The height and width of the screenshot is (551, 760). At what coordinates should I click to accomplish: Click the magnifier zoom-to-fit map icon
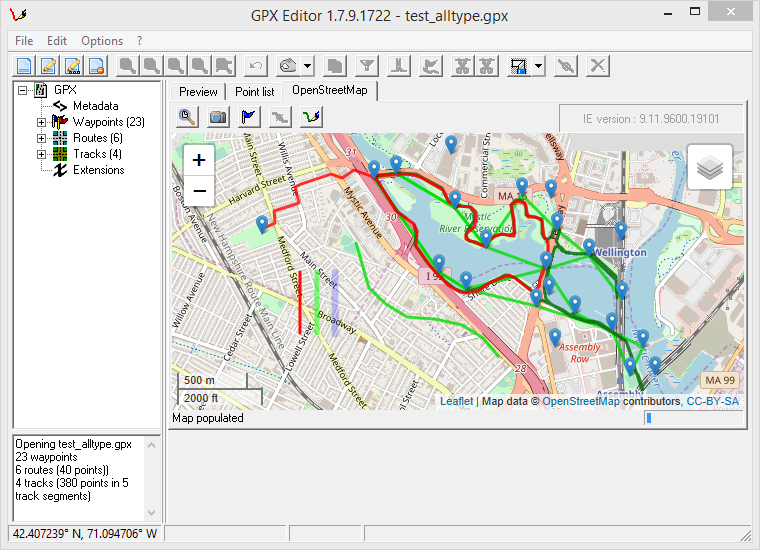pyautogui.click(x=186, y=116)
